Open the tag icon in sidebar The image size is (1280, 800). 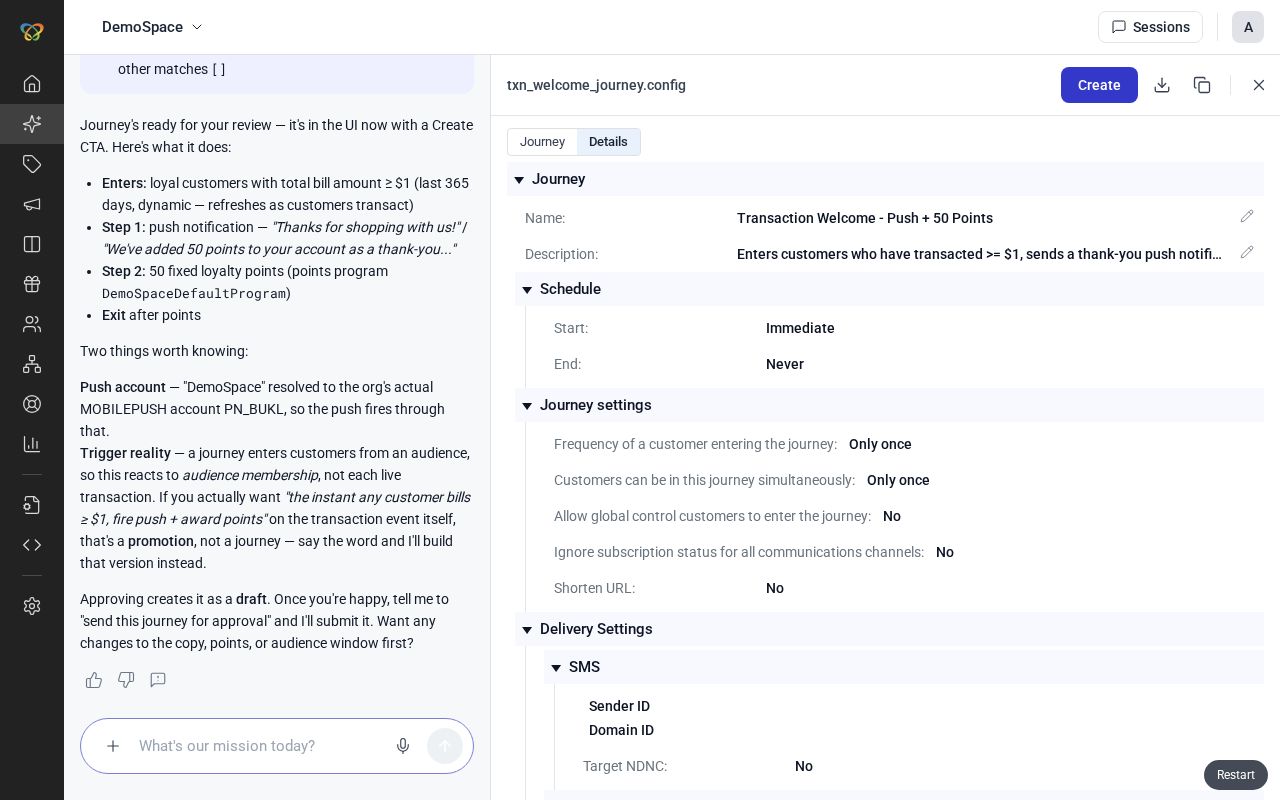[32, 164]
